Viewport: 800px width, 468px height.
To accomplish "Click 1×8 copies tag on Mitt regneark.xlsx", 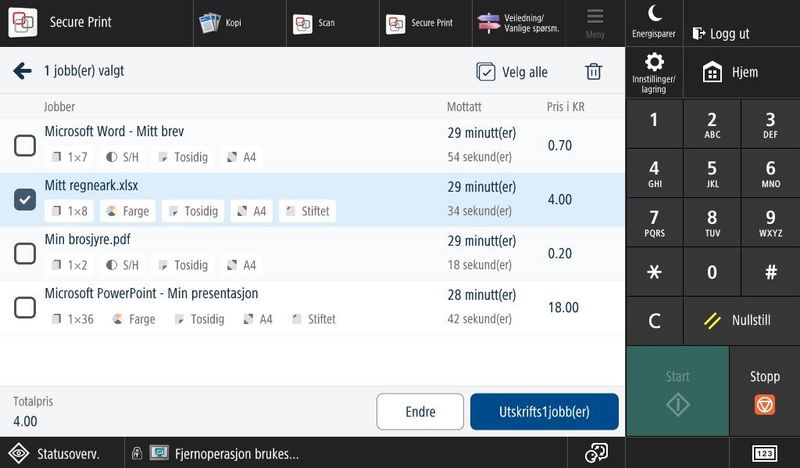I will pos(69,211).
